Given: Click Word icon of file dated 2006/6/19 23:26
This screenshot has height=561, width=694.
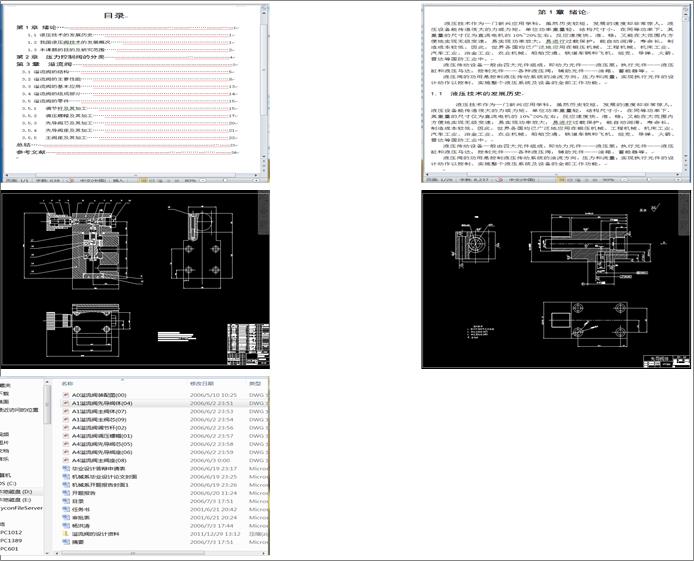Looking at the screenshot, I should 66,485.
